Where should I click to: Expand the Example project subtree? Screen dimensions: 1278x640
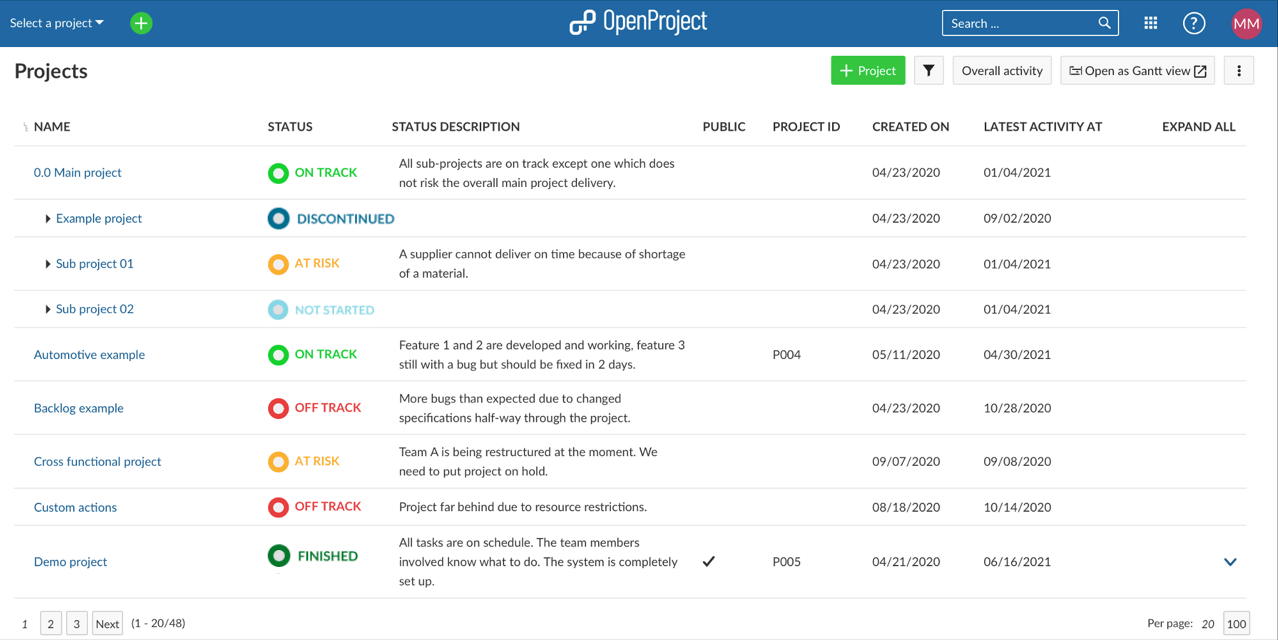(48, 219)
